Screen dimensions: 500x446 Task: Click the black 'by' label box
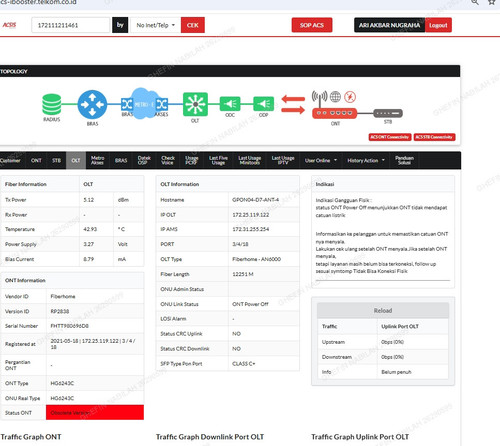[120, 25]
